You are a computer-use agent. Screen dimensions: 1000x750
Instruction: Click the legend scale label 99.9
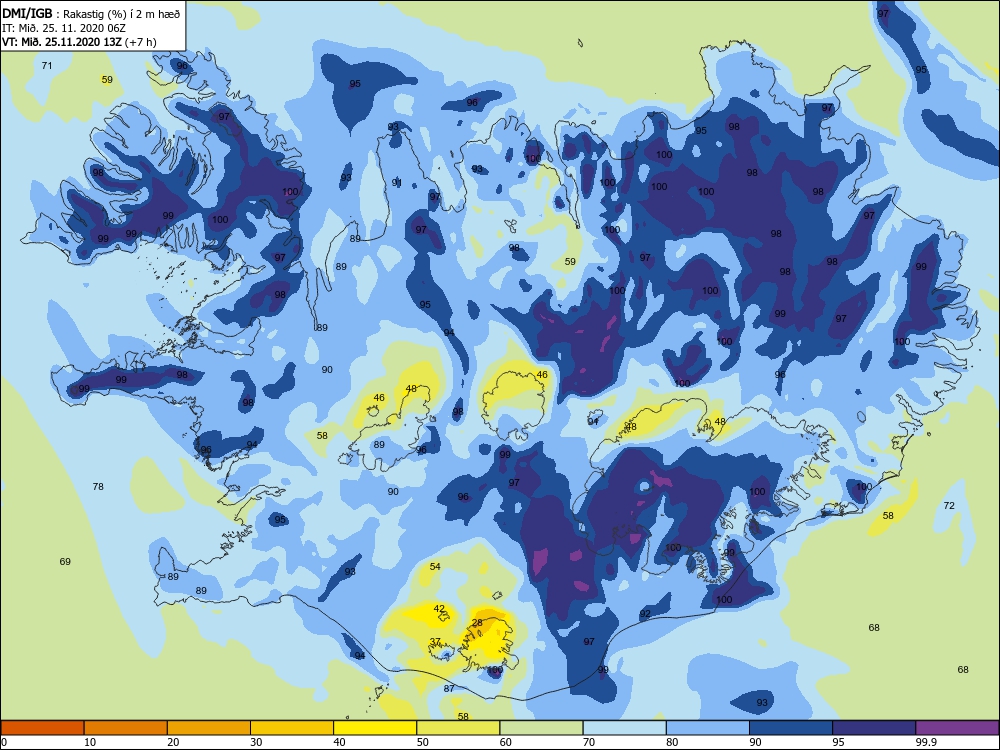click(x=925, y=742)
